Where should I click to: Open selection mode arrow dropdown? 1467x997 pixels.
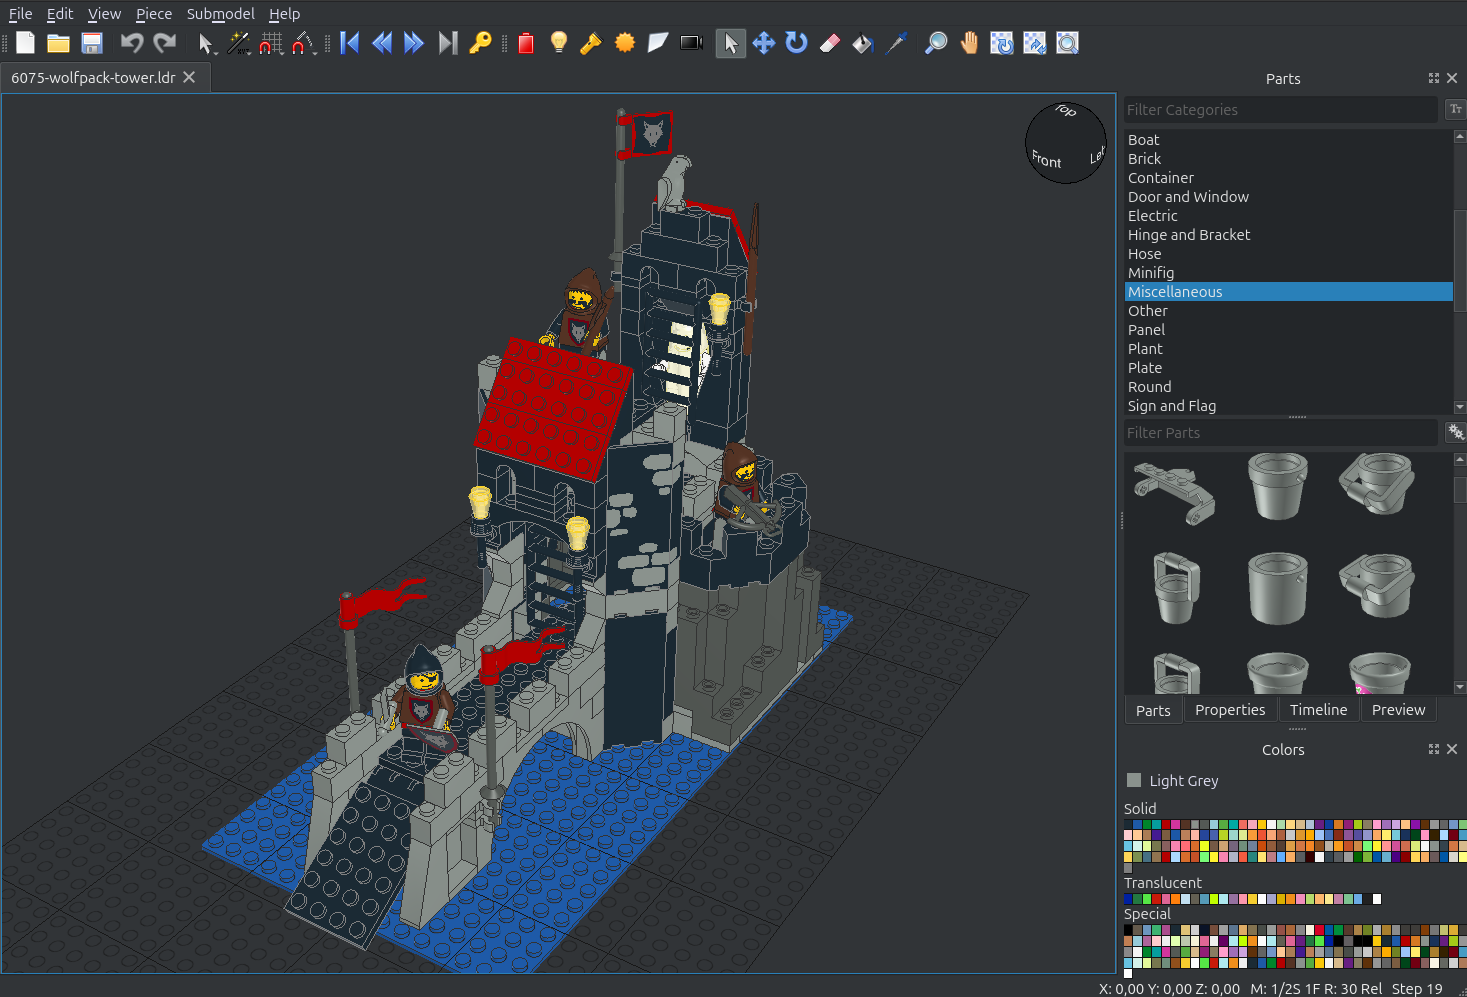coord(207,43)
